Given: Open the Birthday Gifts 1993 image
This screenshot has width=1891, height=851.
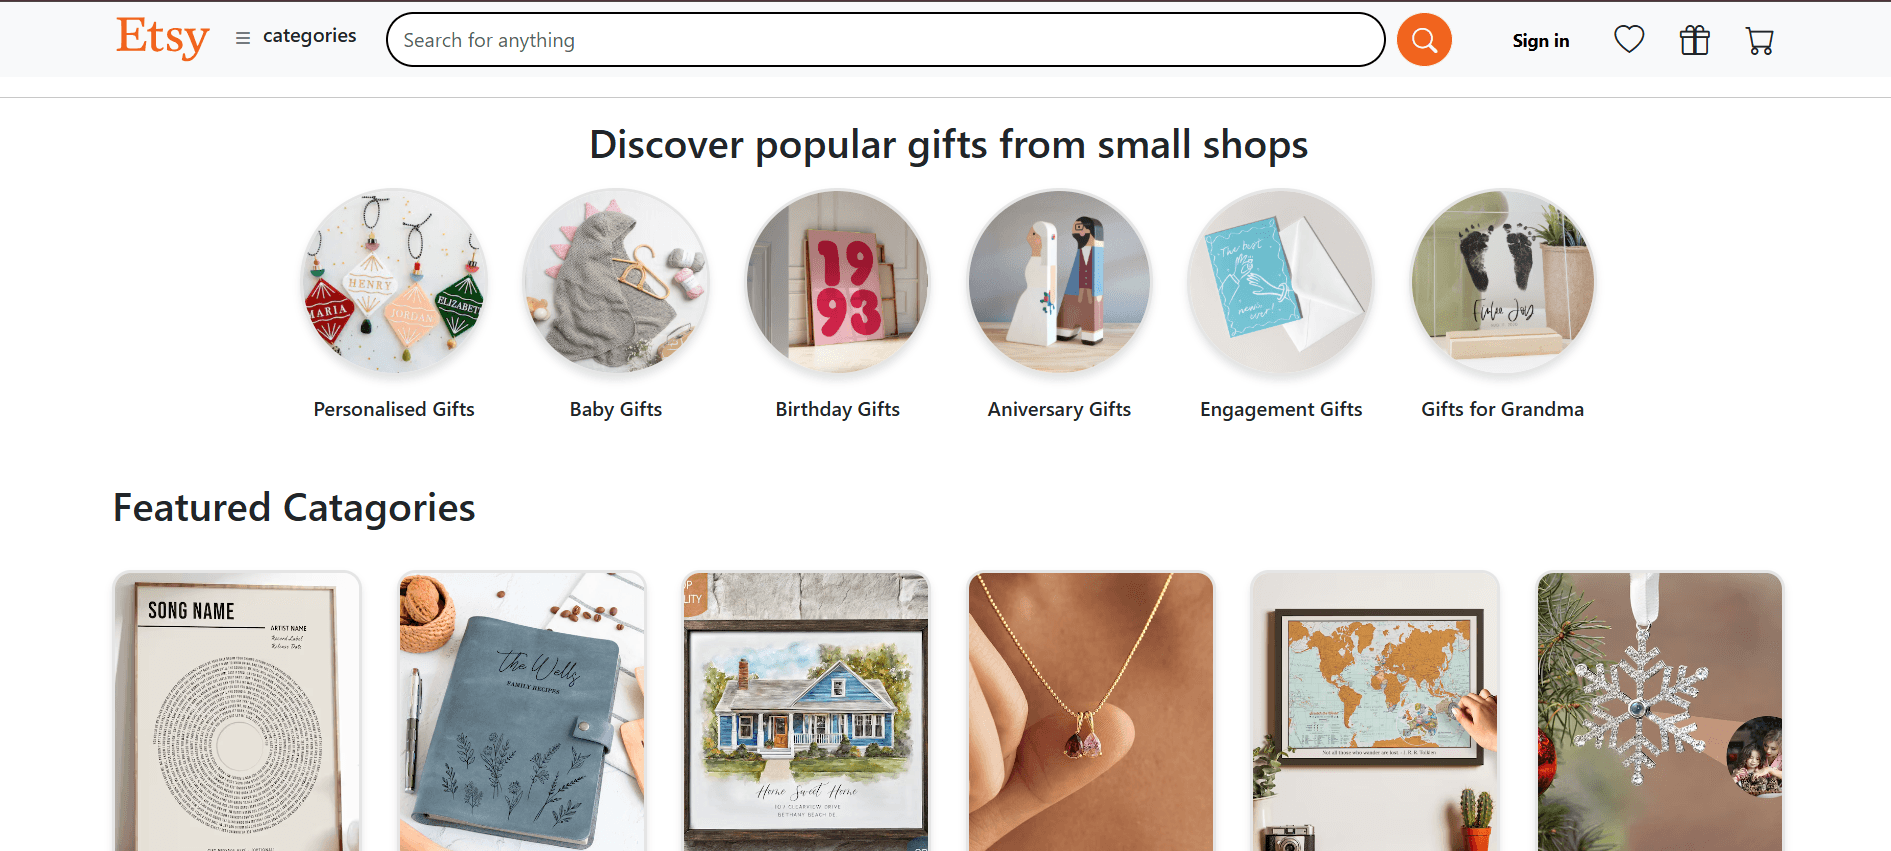Looking at the screenshot, I should pyautogui.click(x=838, y=282).
